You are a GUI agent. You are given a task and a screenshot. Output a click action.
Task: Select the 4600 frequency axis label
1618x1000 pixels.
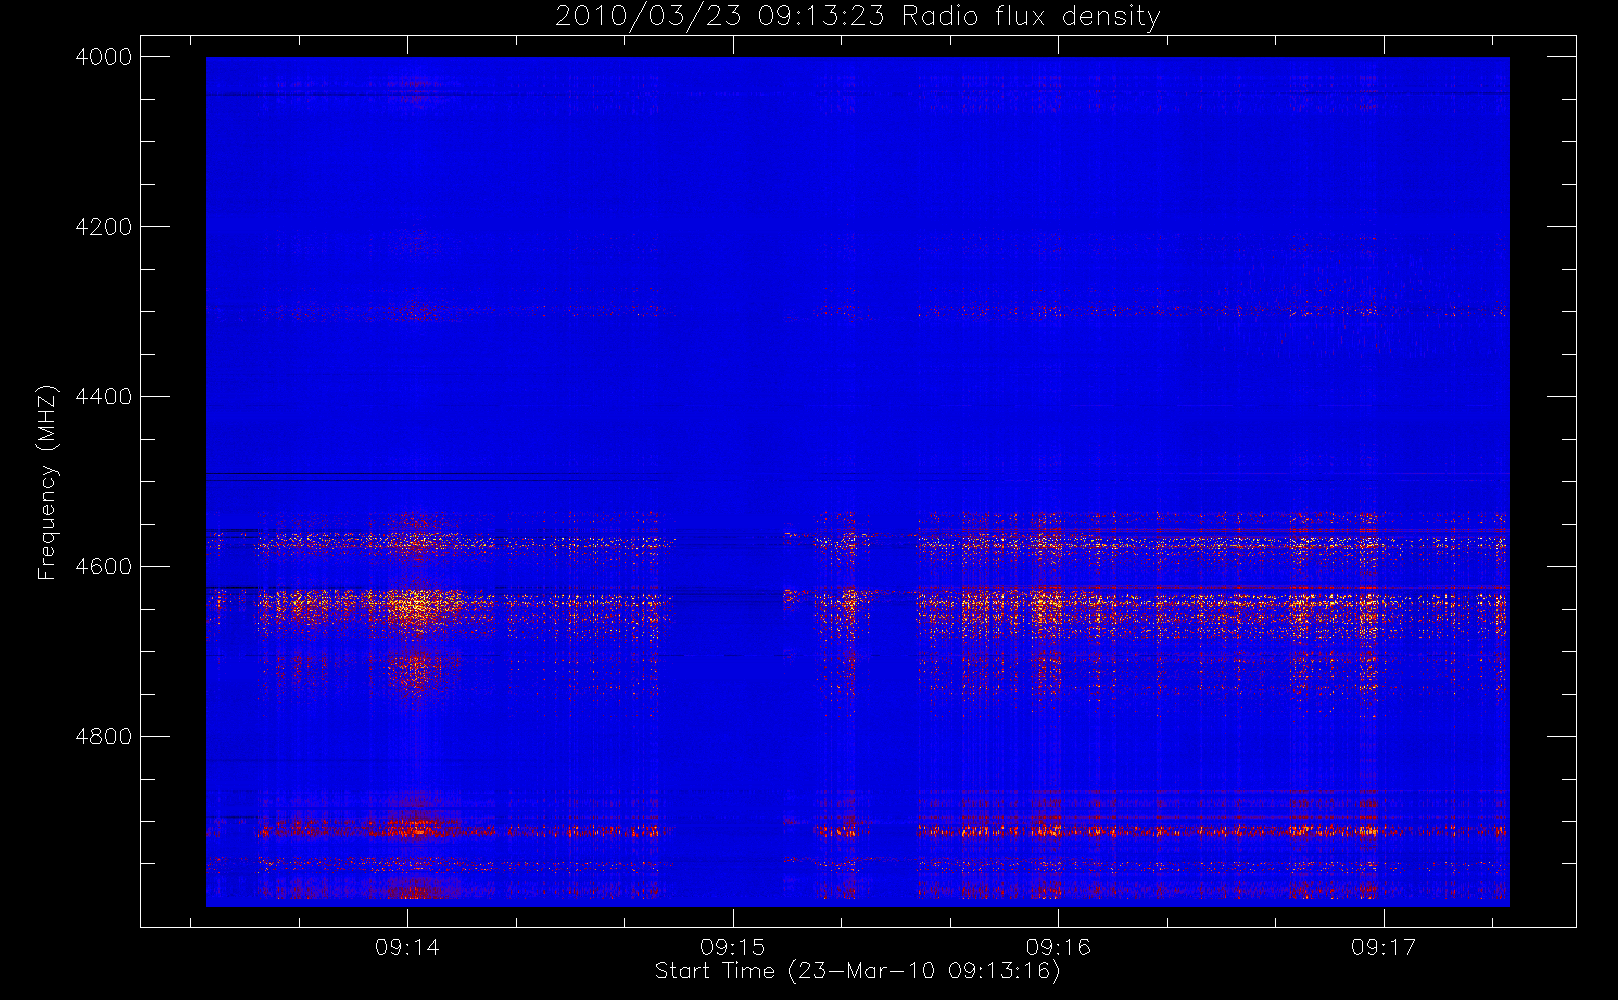point(104,567)
